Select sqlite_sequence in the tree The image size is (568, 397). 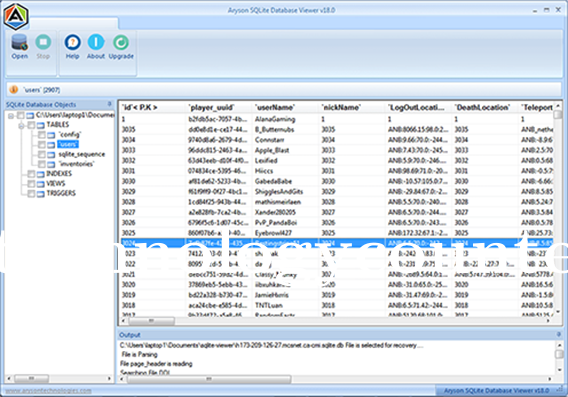pos(82,154)
